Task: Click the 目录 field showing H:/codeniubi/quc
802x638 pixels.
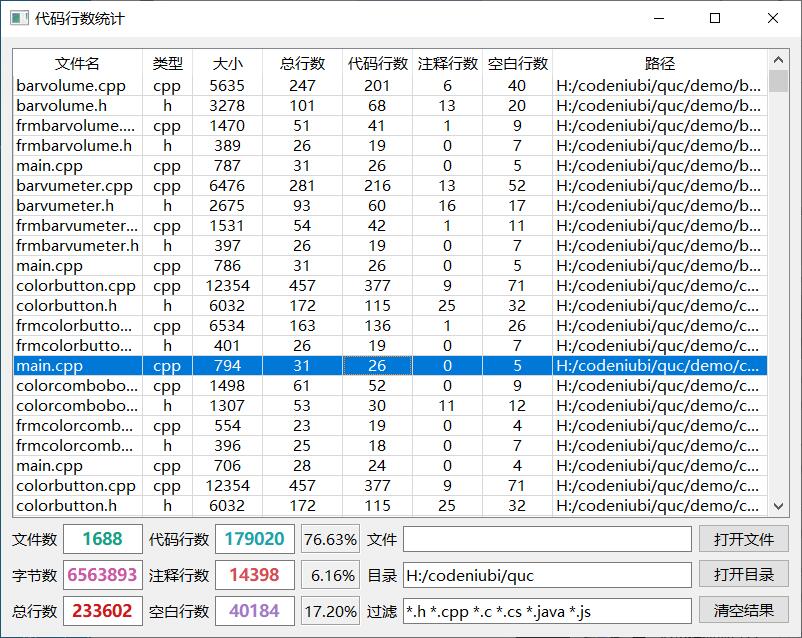Action: (546, 575)
